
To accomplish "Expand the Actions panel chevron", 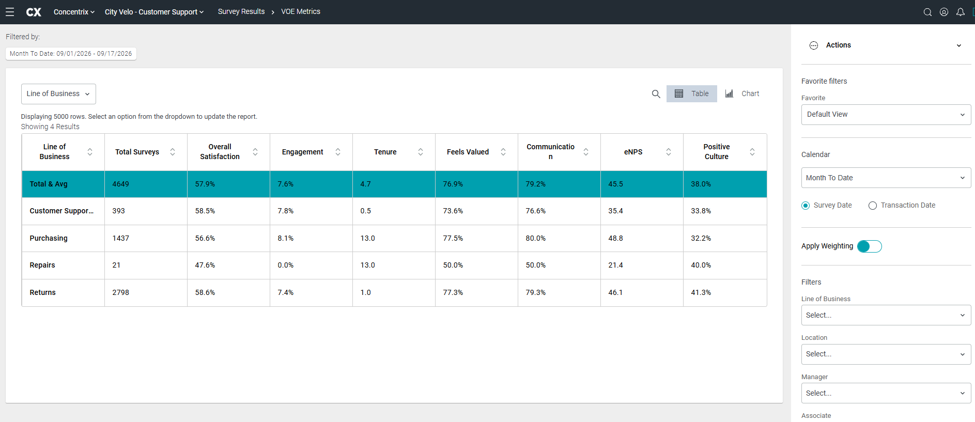I will pyautogui.click(x=958, y=45).
